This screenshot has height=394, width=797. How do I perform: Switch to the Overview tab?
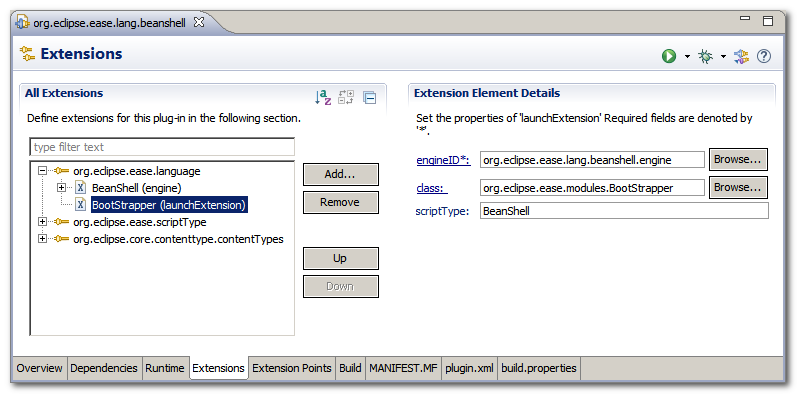pyautogui.click(x=40, y=368)
